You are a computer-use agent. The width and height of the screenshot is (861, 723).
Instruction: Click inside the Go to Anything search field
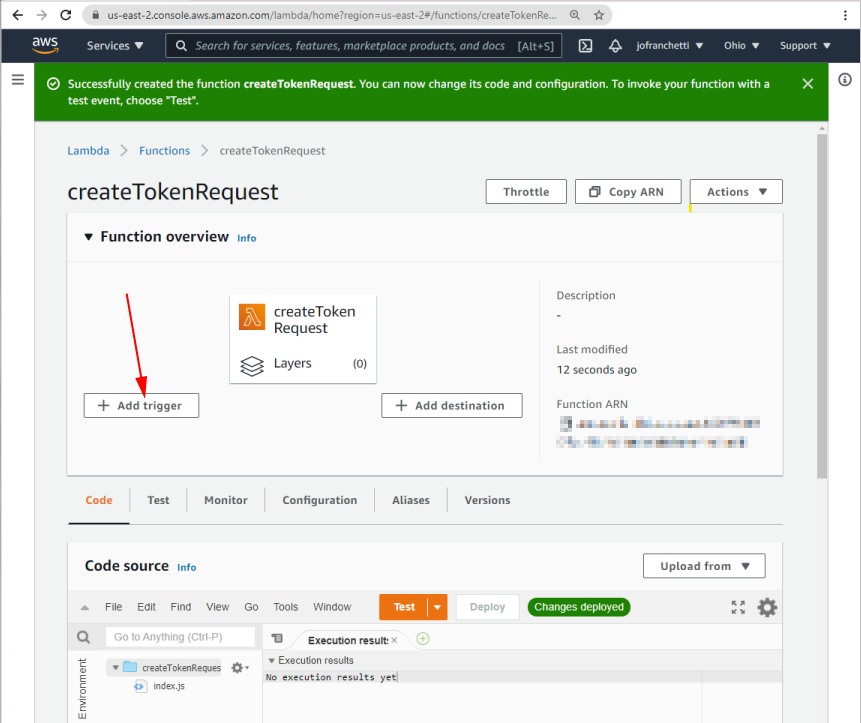click(180, 637)
